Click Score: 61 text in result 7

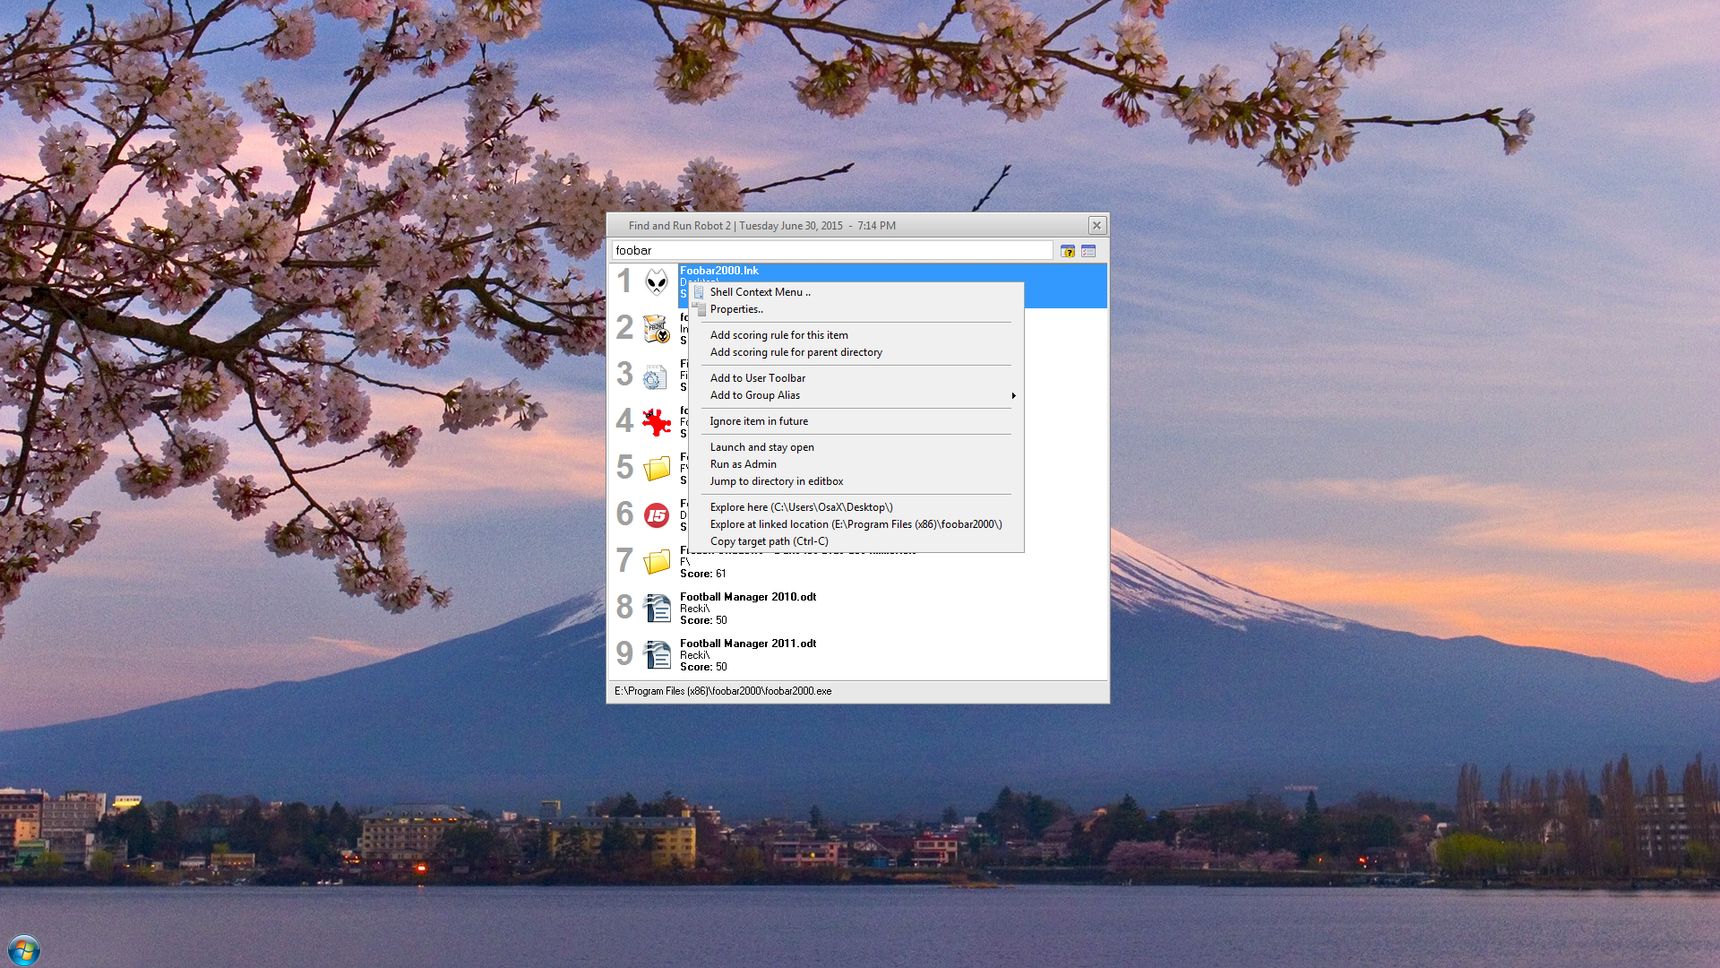coord(703,574)
